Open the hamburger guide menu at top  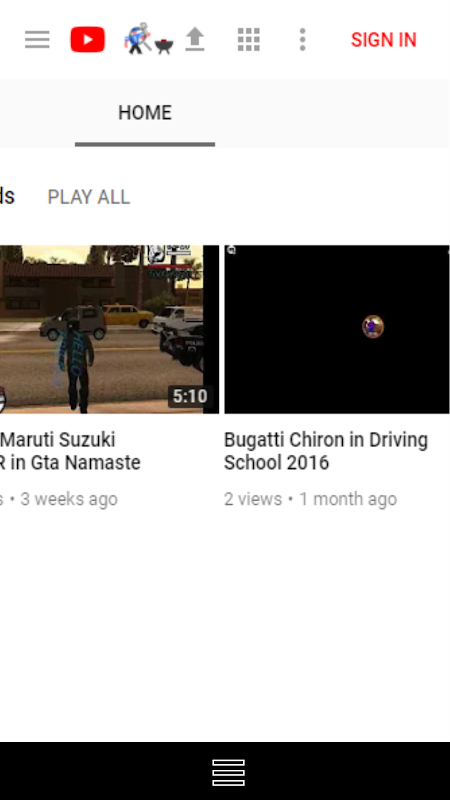click(37, 39)
